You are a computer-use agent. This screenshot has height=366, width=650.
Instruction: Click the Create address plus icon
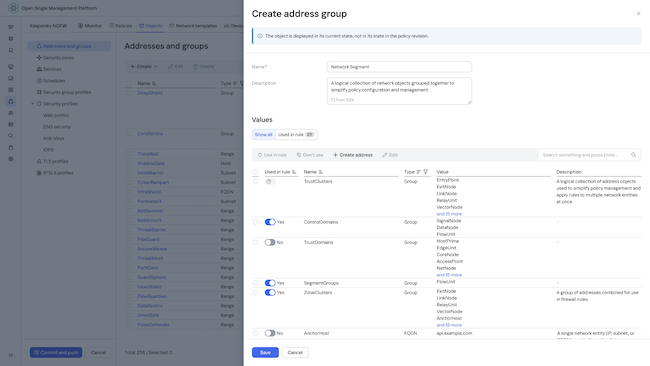pyautogui.click(x=335, y=155)
